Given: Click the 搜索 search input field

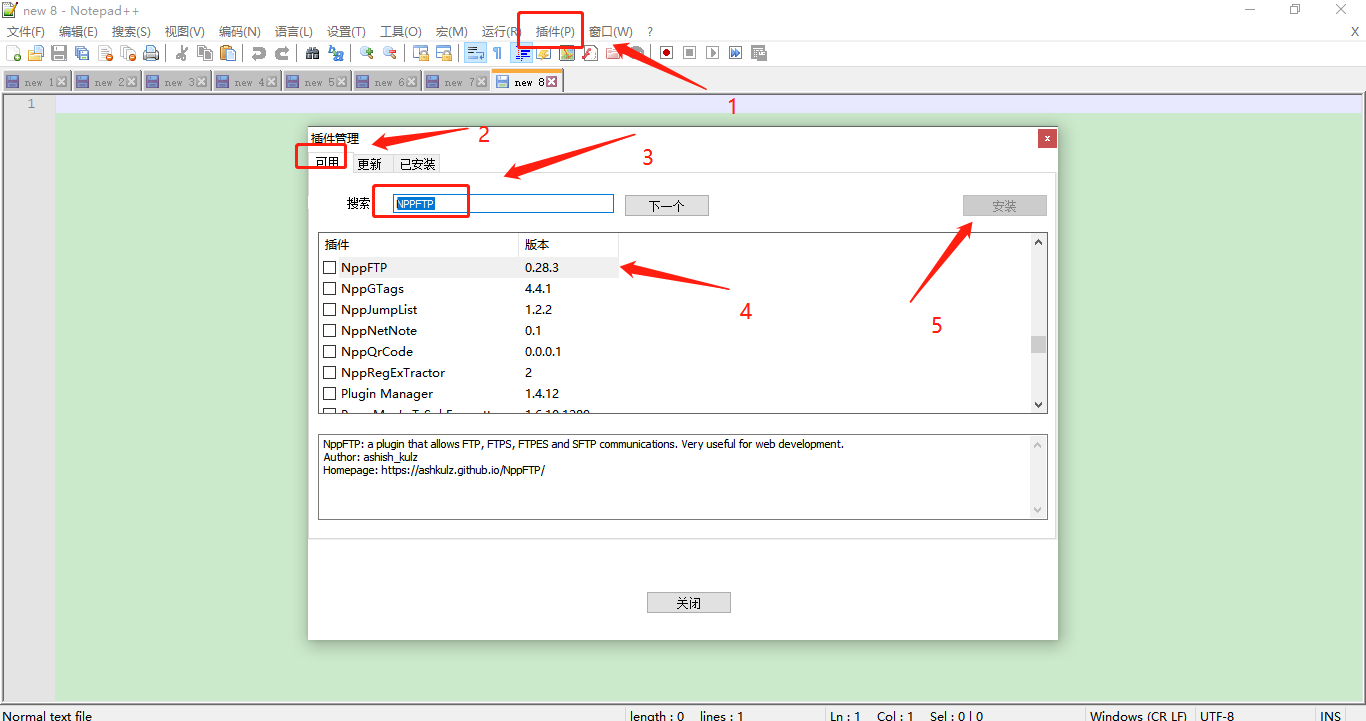Looking at the screenshot, I should click(503, 204).
